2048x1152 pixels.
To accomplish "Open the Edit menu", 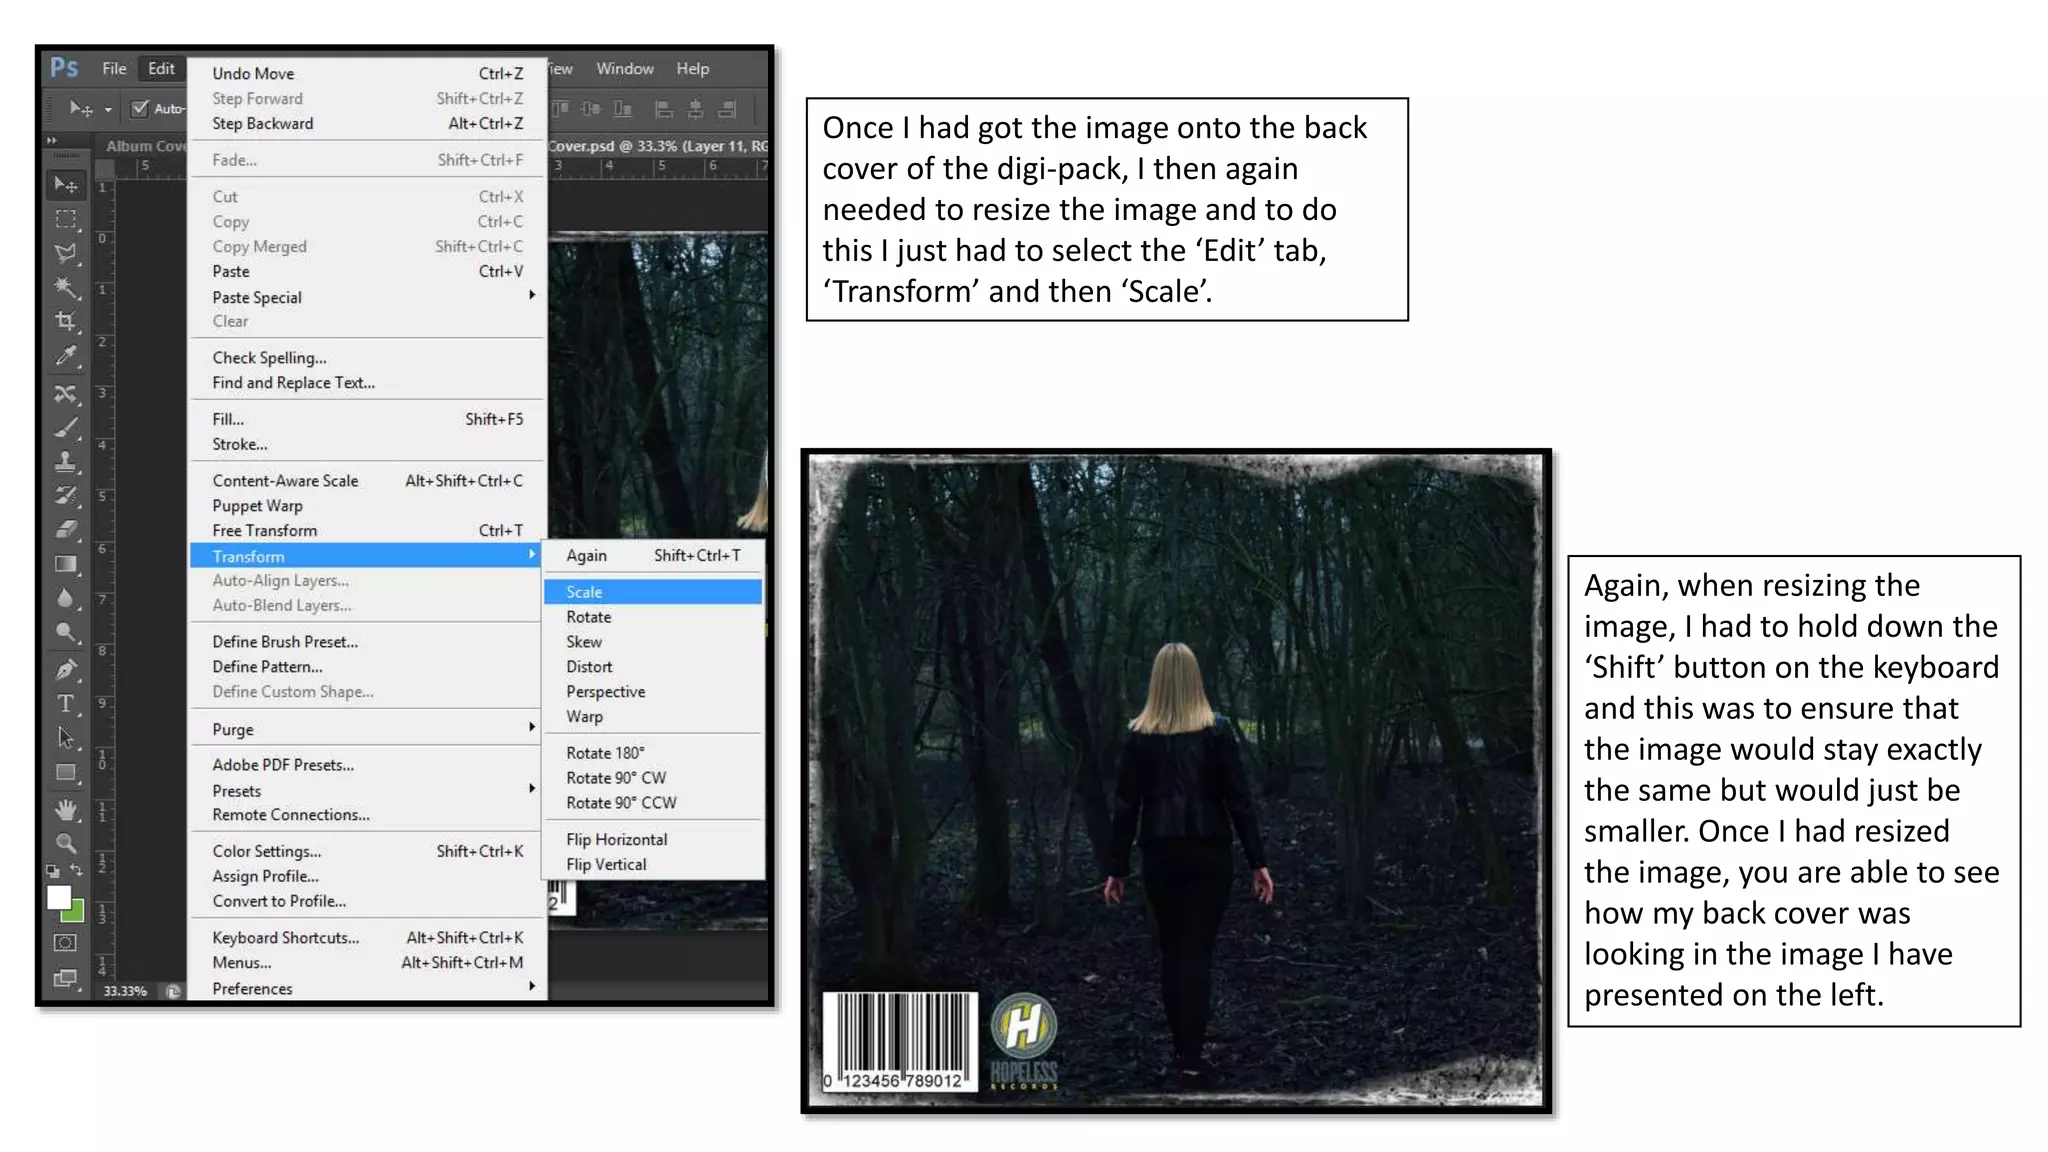I will pyautogui.click(x=161, y=68).
